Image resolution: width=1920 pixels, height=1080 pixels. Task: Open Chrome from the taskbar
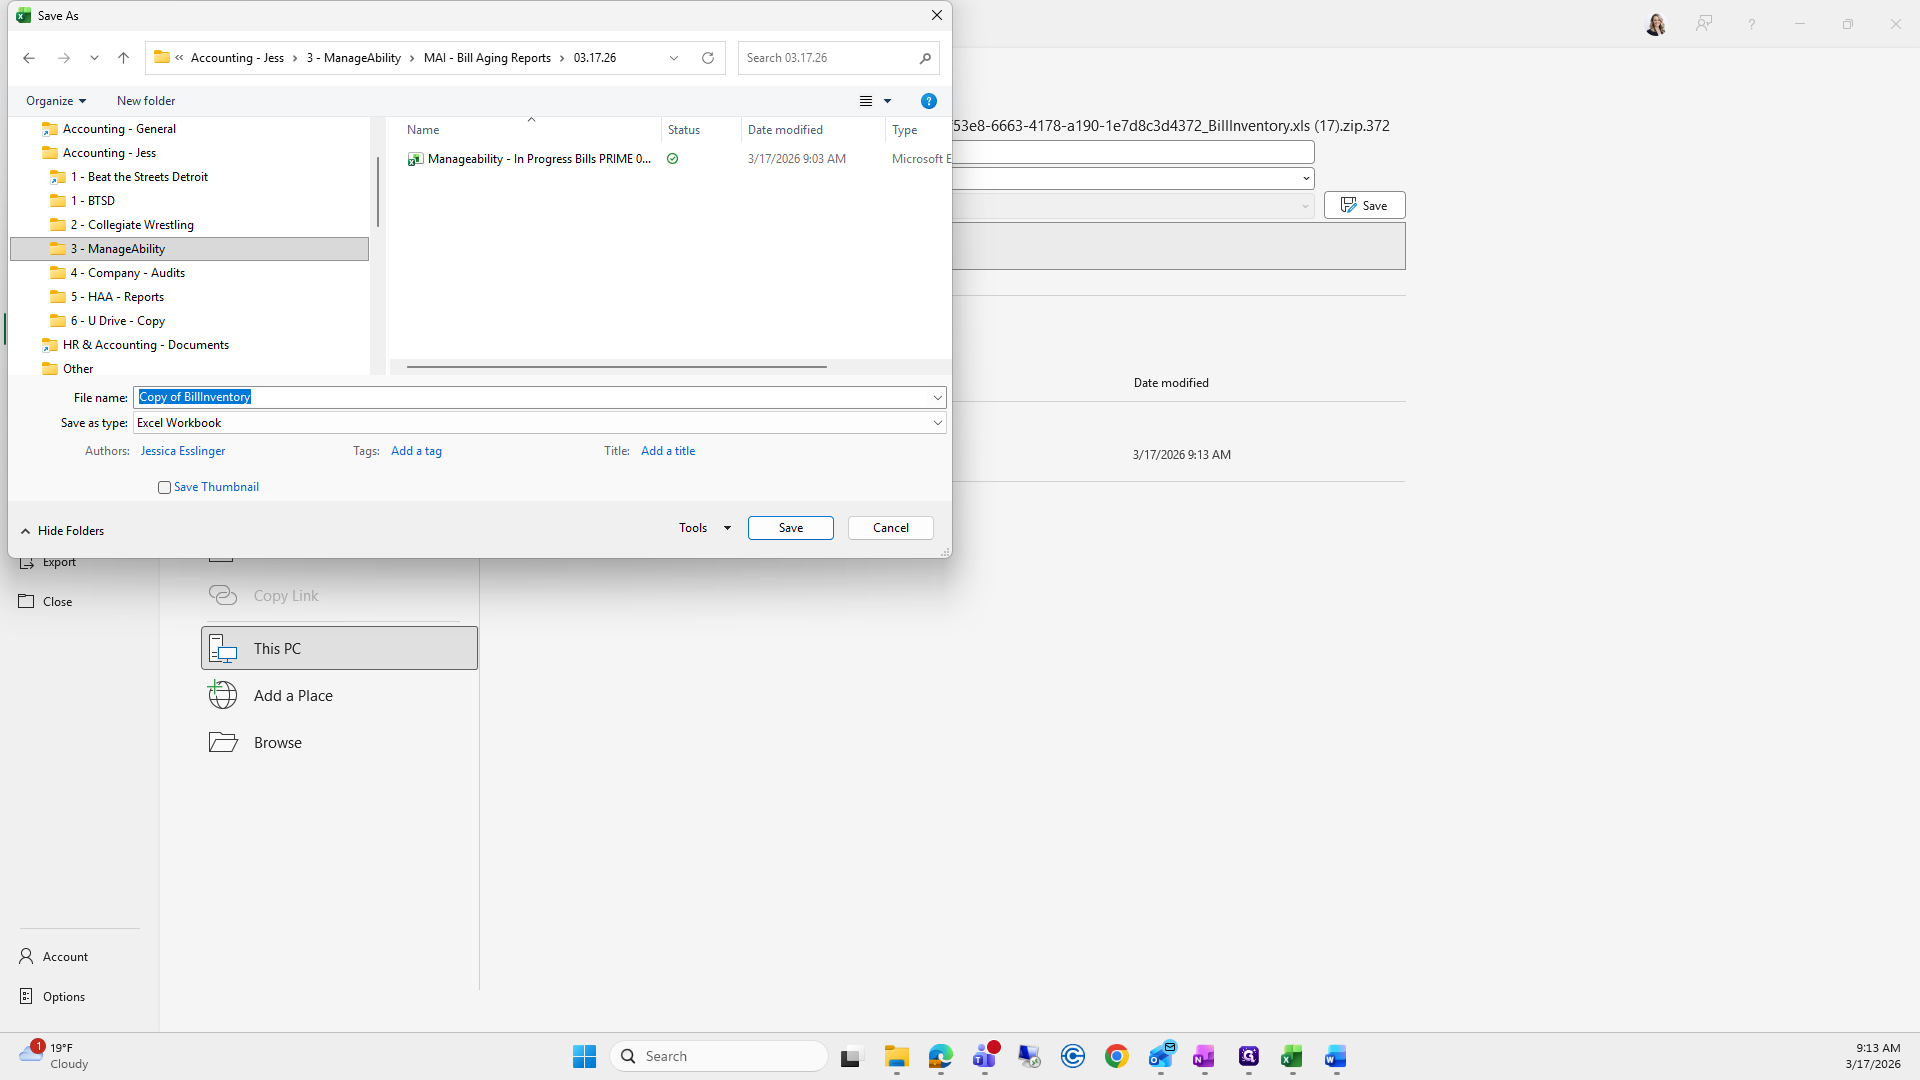click(x=1117, y=1056)
